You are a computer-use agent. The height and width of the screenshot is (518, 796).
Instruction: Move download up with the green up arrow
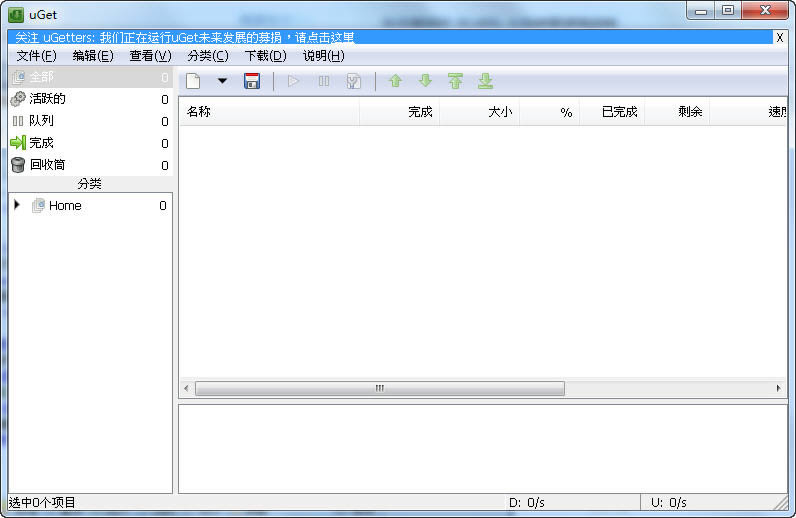point(395,81)
